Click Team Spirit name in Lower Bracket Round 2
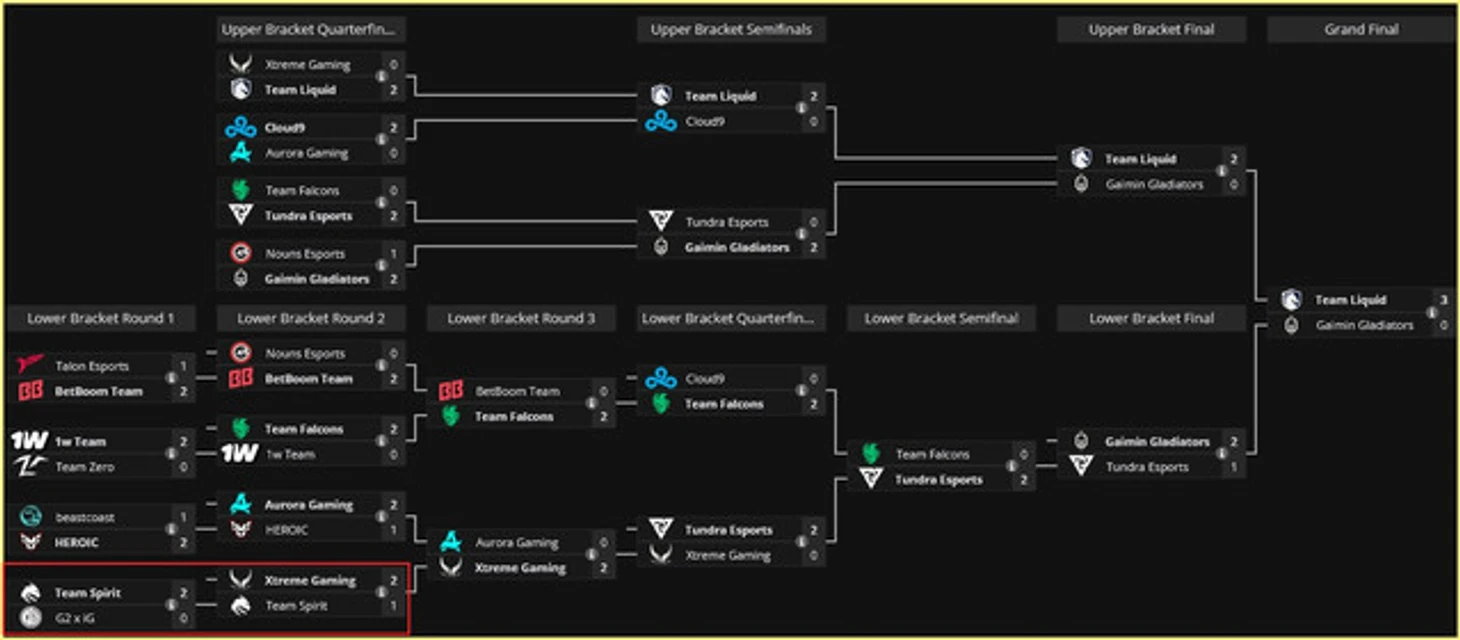Image resolution: width=1460 pixels, height=640 pixels. (296, 606)
